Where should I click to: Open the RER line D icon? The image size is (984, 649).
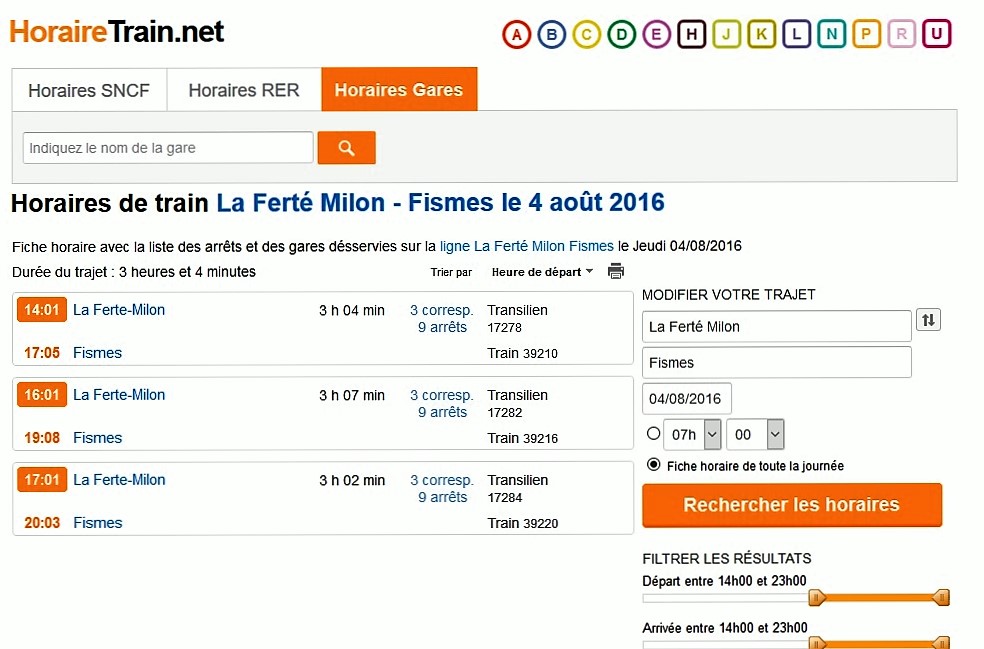(621, 35)
